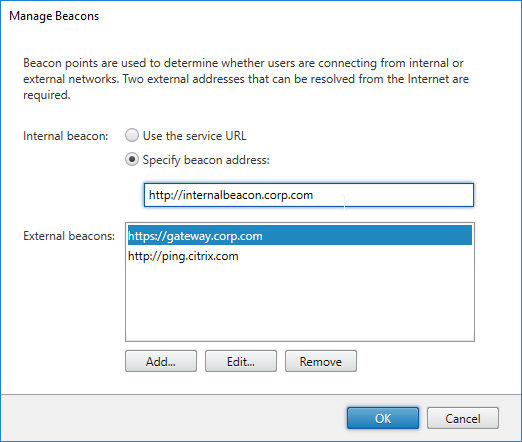Click the empty area of external beacons list
522x442 pixels.
[300, 302]
